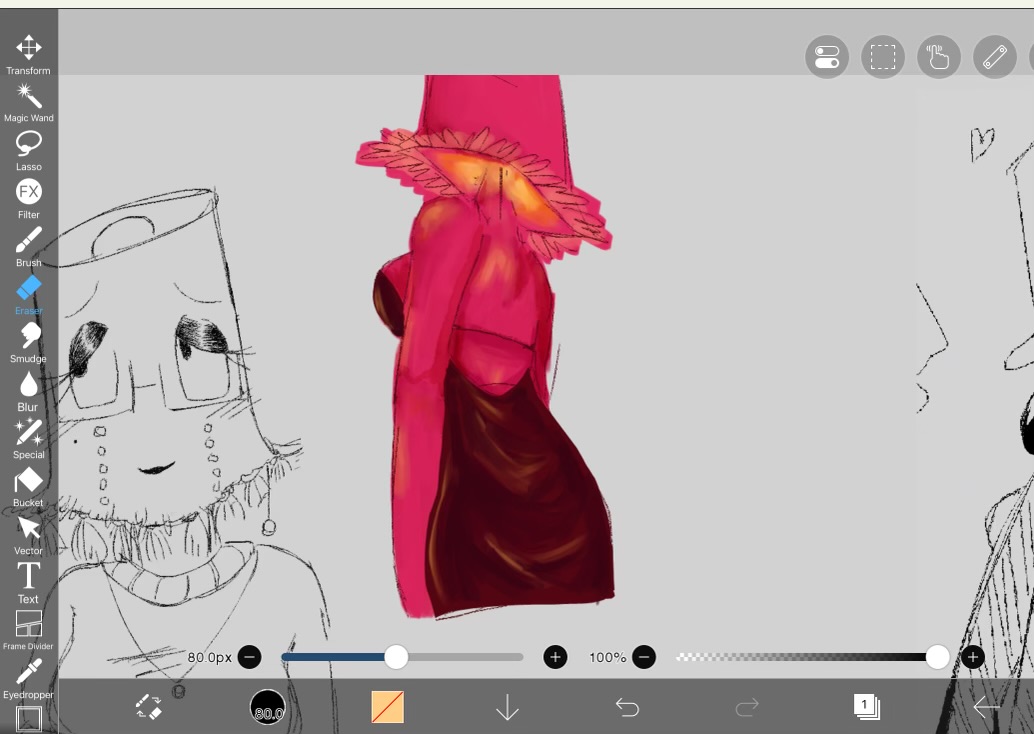This screenshot has height=734, width=1034.
Task: Select the Vector tool
Action: tap(28, 535)
